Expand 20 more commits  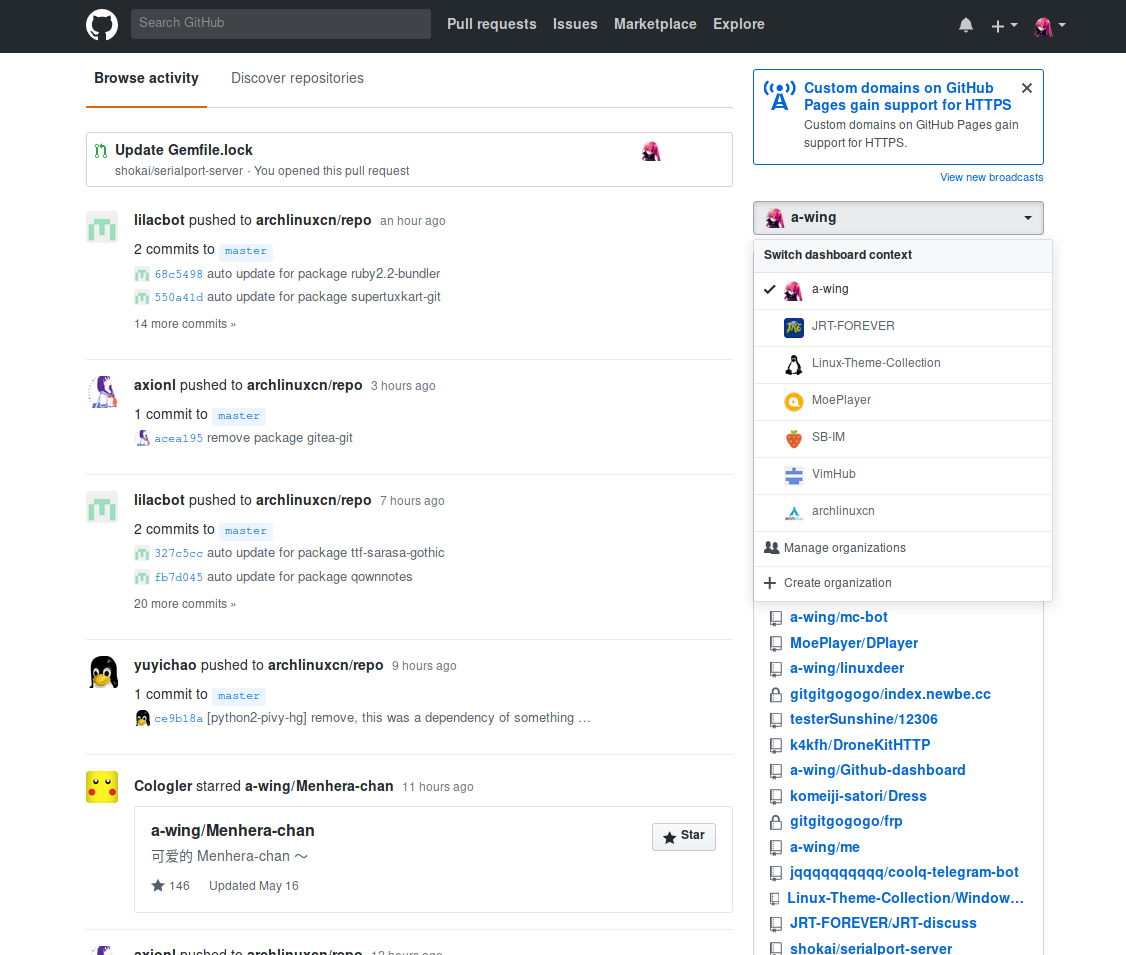[x=185, y=605]
